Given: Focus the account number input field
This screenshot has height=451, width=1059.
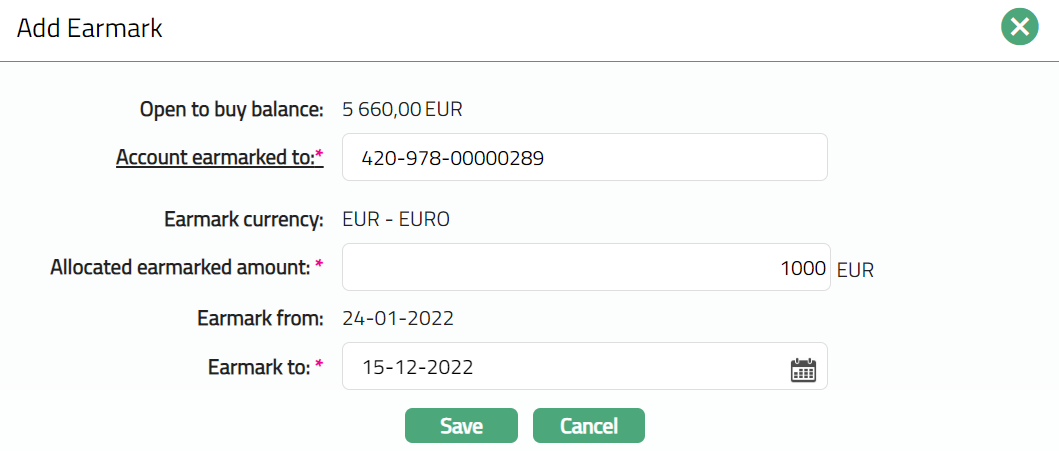Looking at the screenshot, I should click(x=584, y=158).
